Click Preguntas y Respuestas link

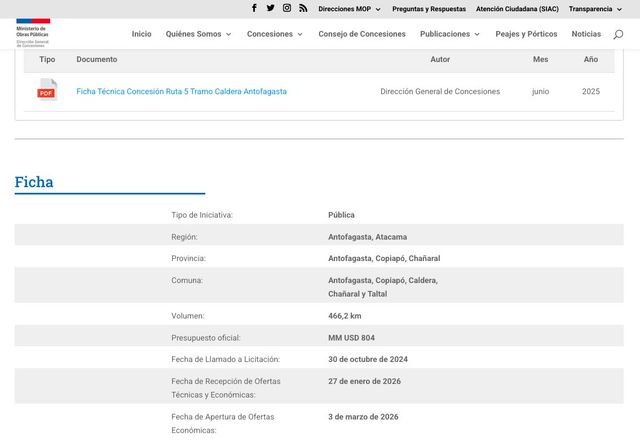point(429,9)
